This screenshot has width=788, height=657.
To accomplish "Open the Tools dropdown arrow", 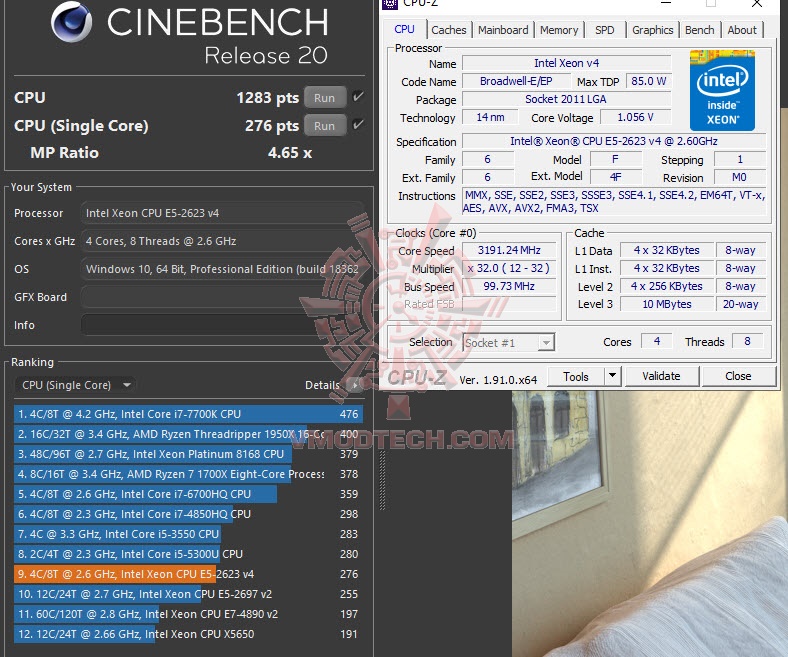I will [x=613, y=376].
